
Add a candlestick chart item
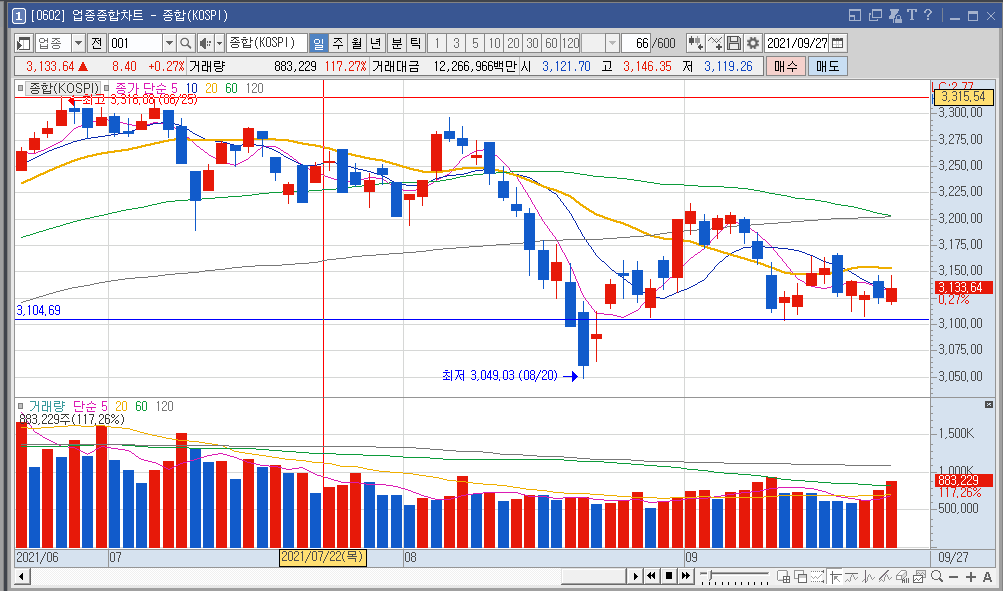695,43
